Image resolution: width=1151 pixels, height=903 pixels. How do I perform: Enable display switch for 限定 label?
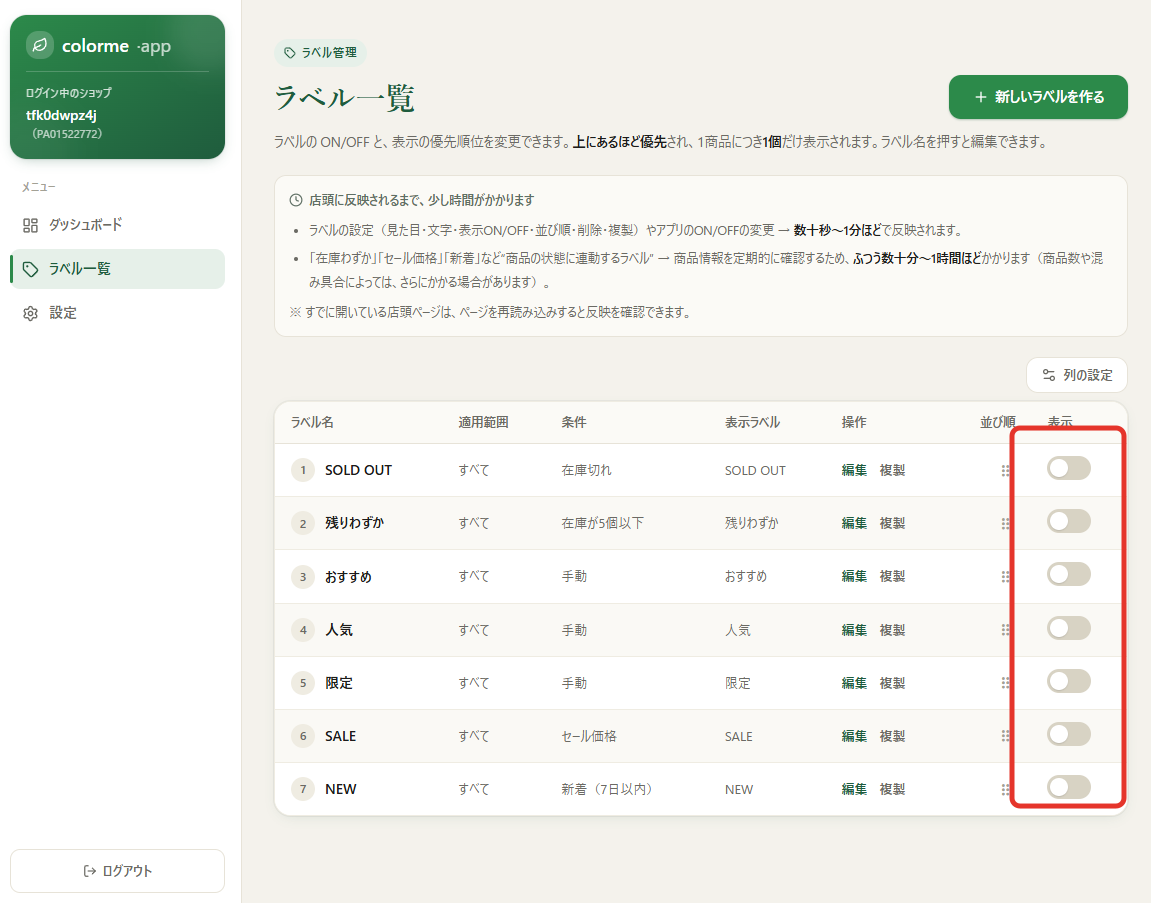tap(1068, 681)
